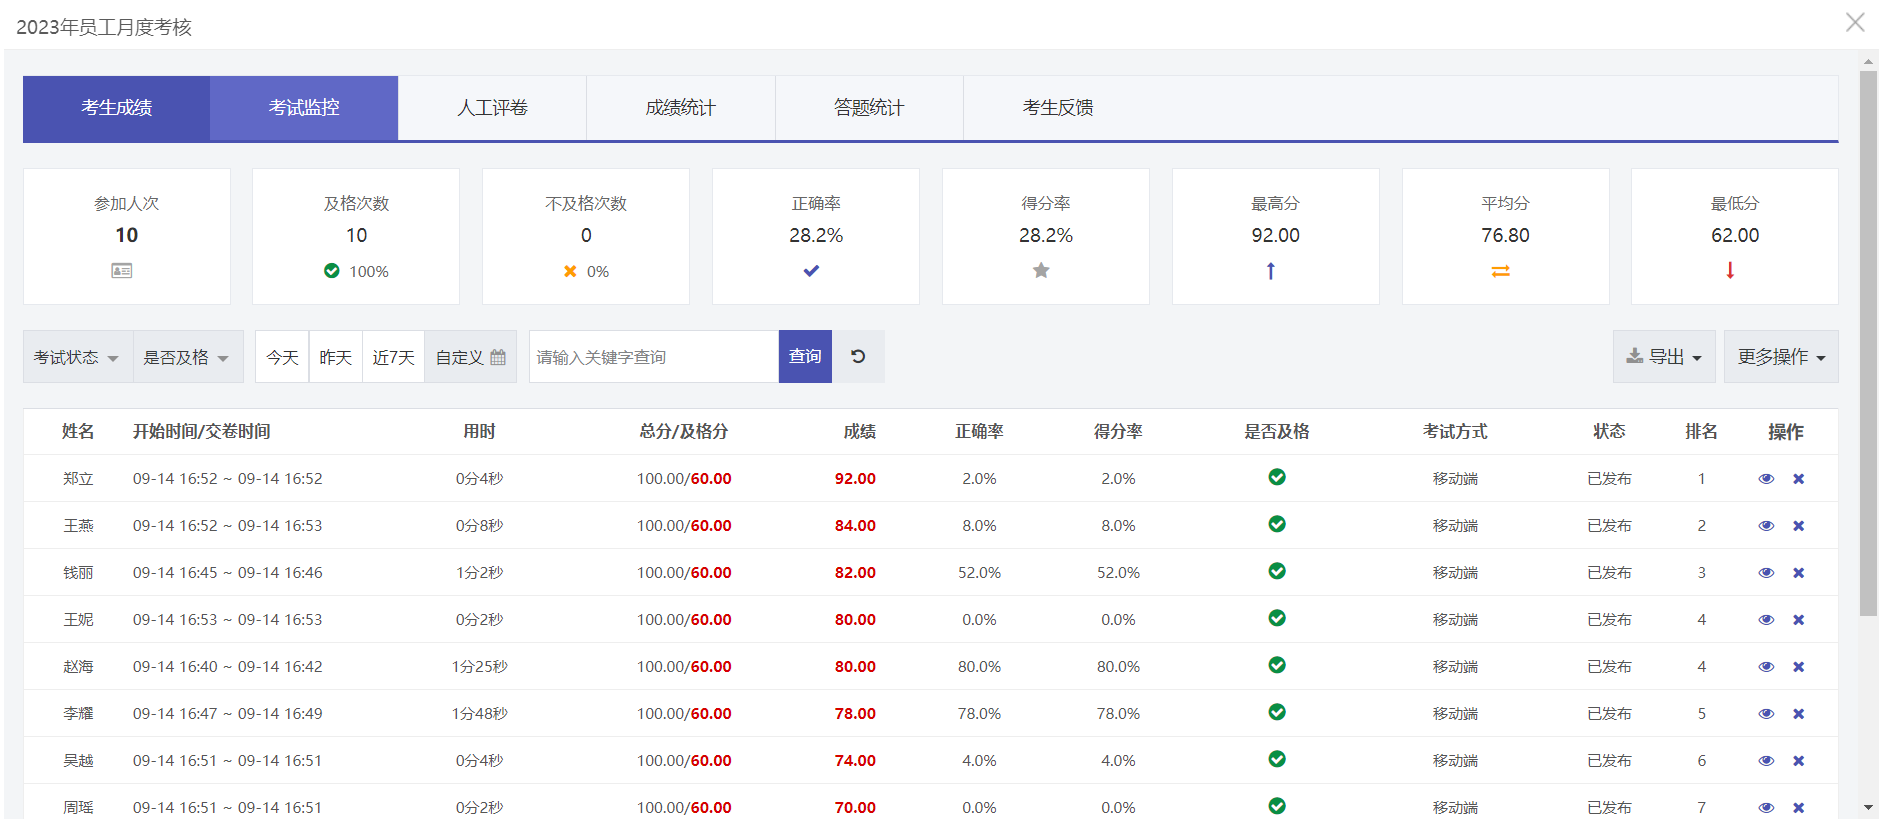Open the 是否及格 filter dropdown

pos(187,357)
